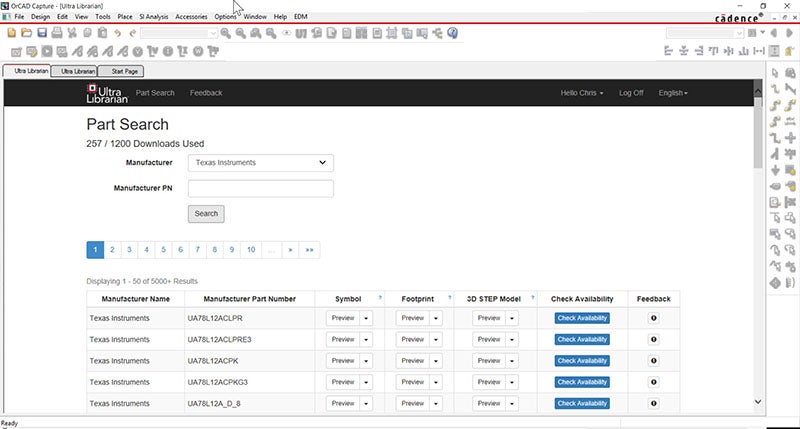
Task: Click the Feedback nav link
Action: click(x=206, y=93)
